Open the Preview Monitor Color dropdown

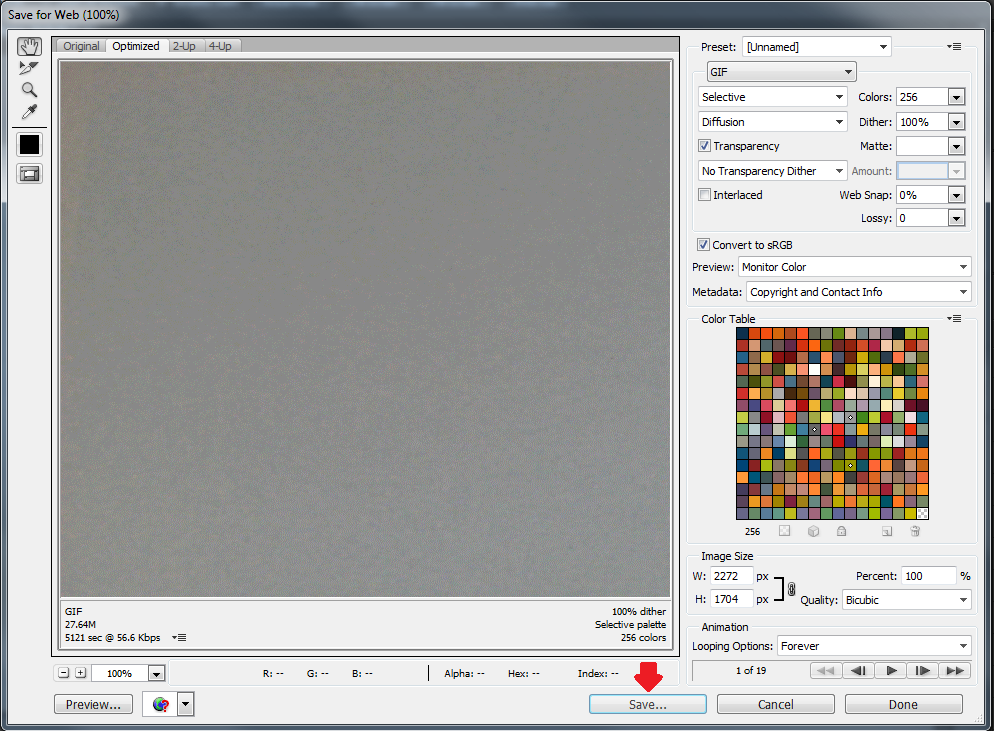(x=855, y=267)
